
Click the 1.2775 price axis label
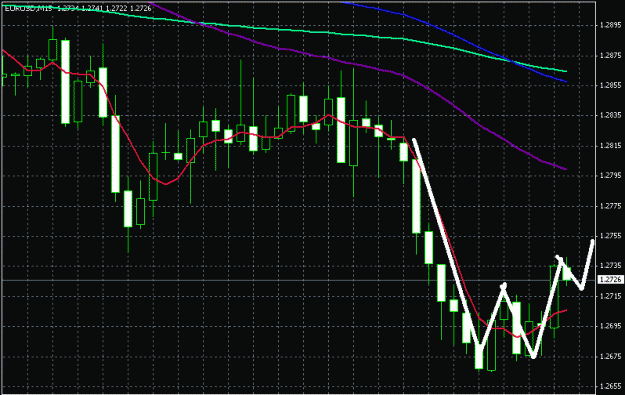[x=610, y=206]
